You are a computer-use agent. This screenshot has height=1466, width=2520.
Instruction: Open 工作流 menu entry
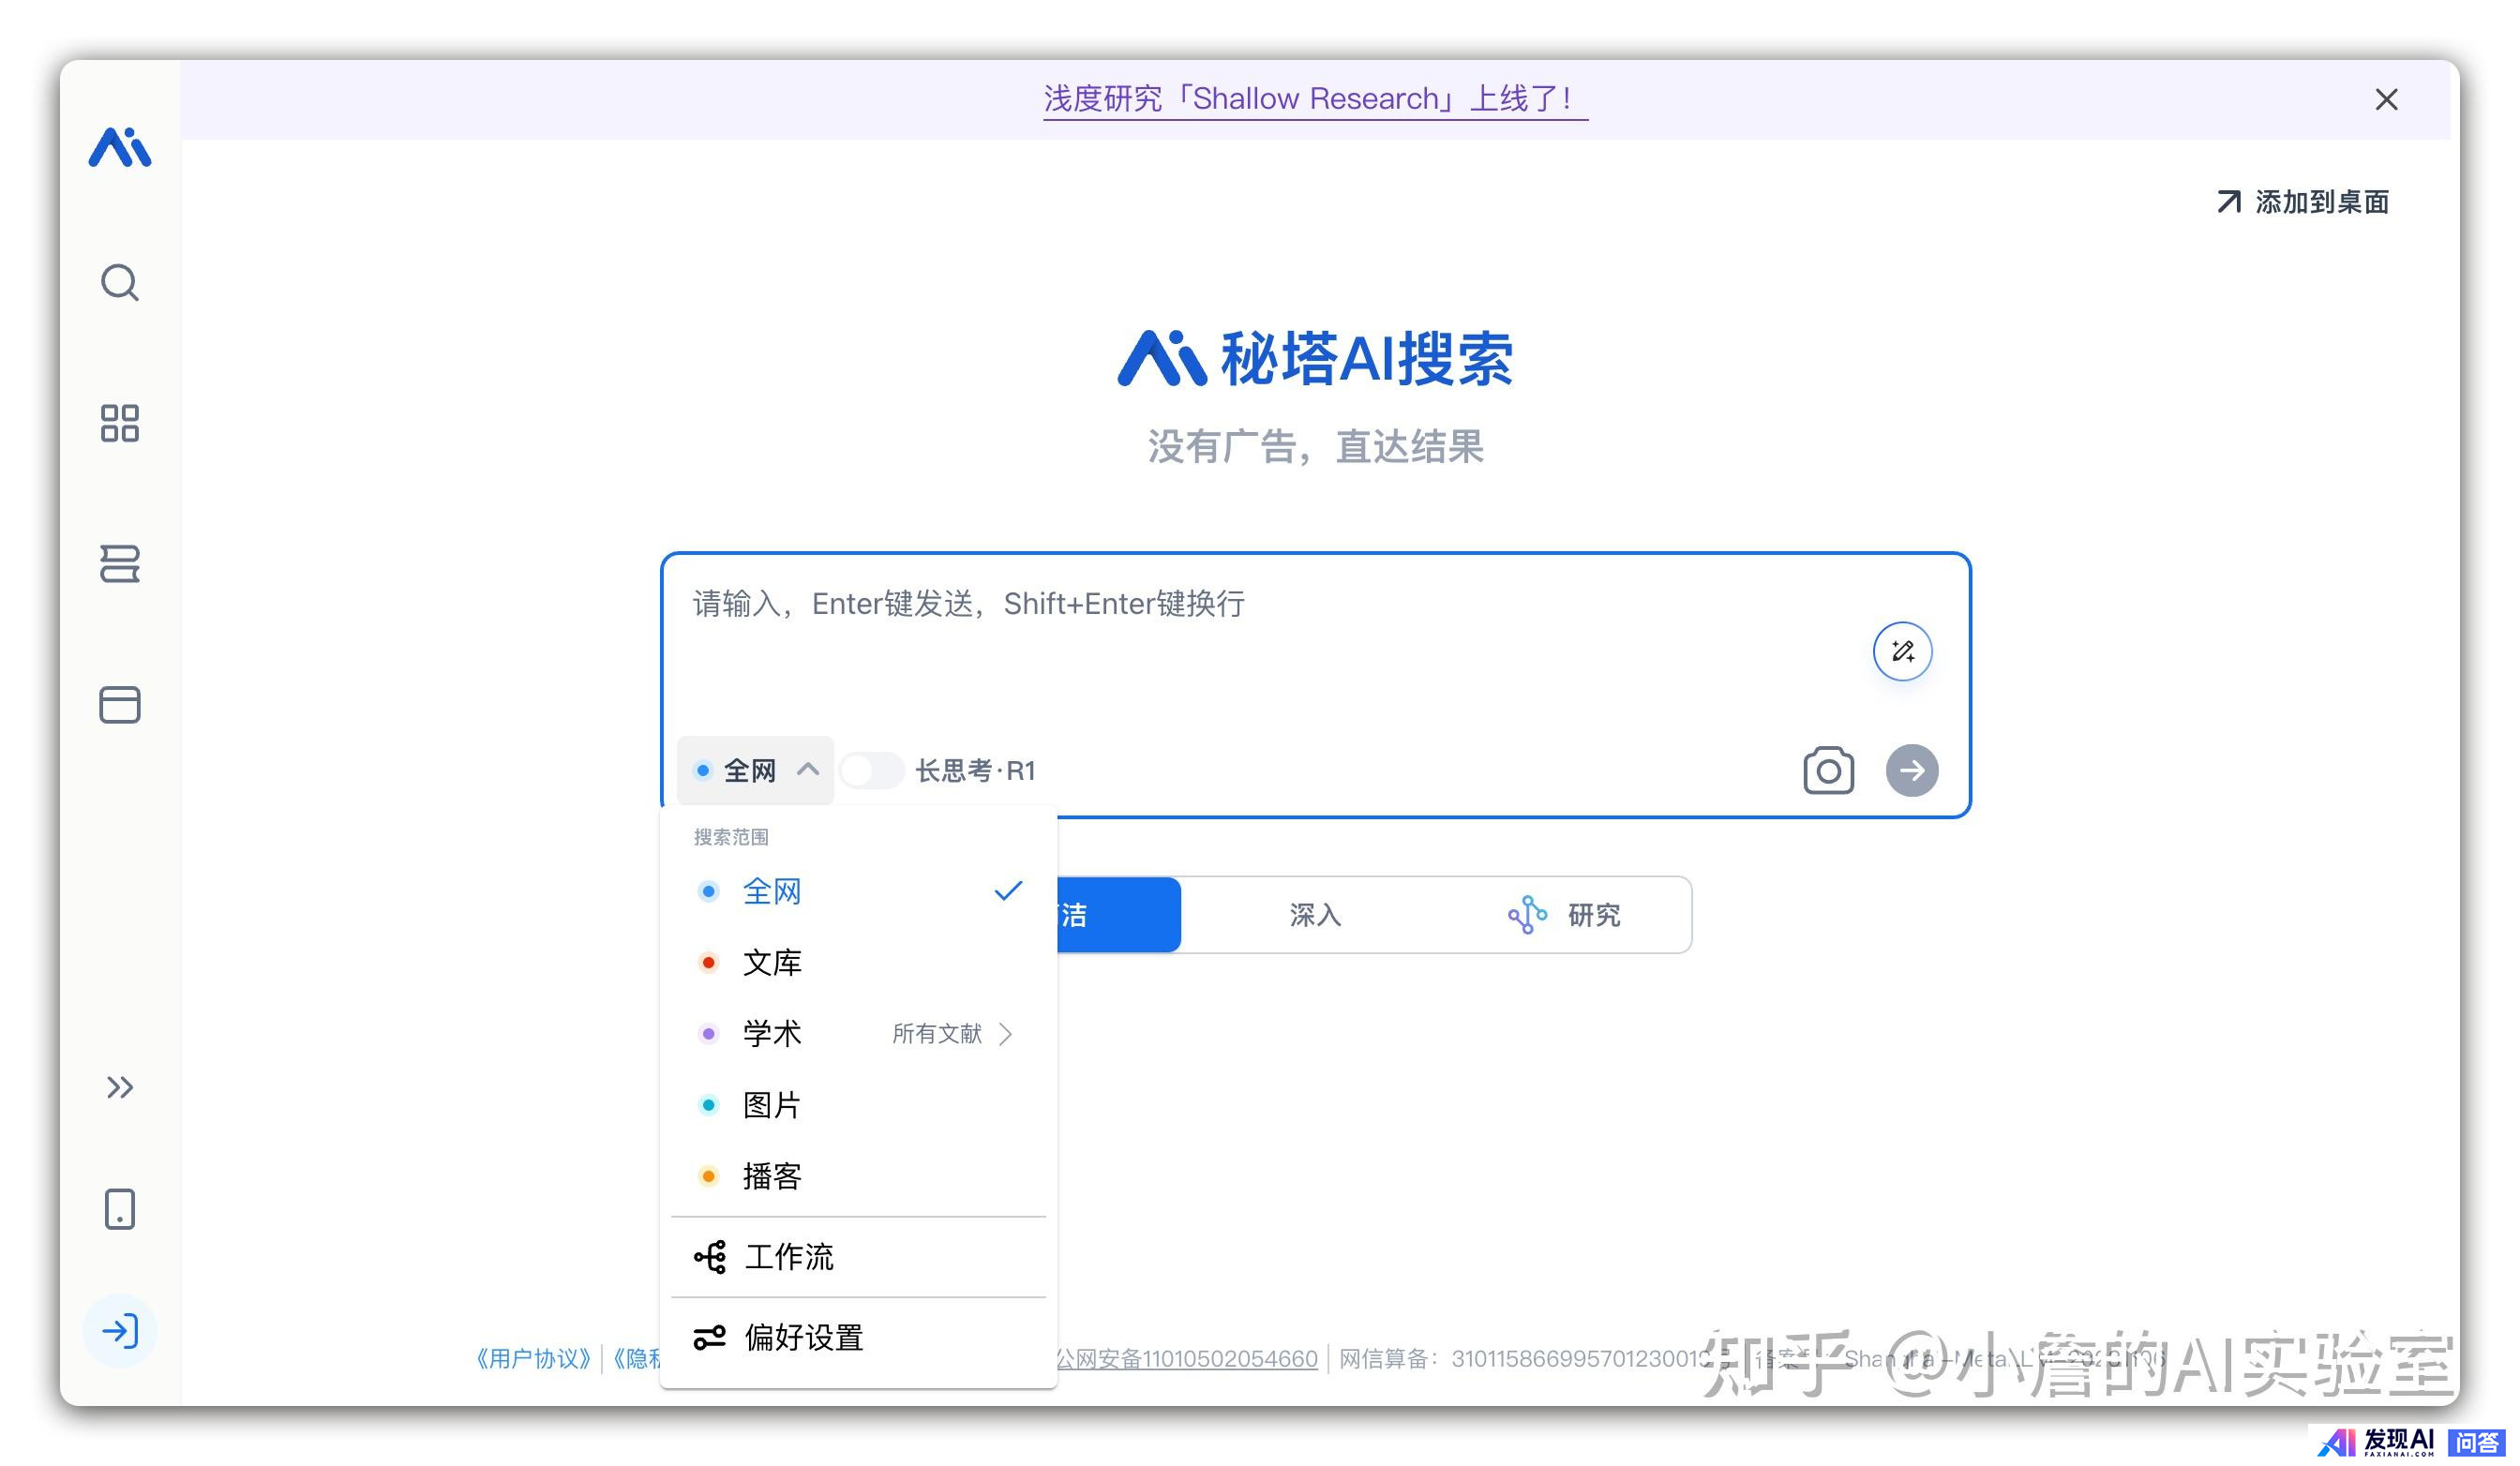[x=858, y=1257]
